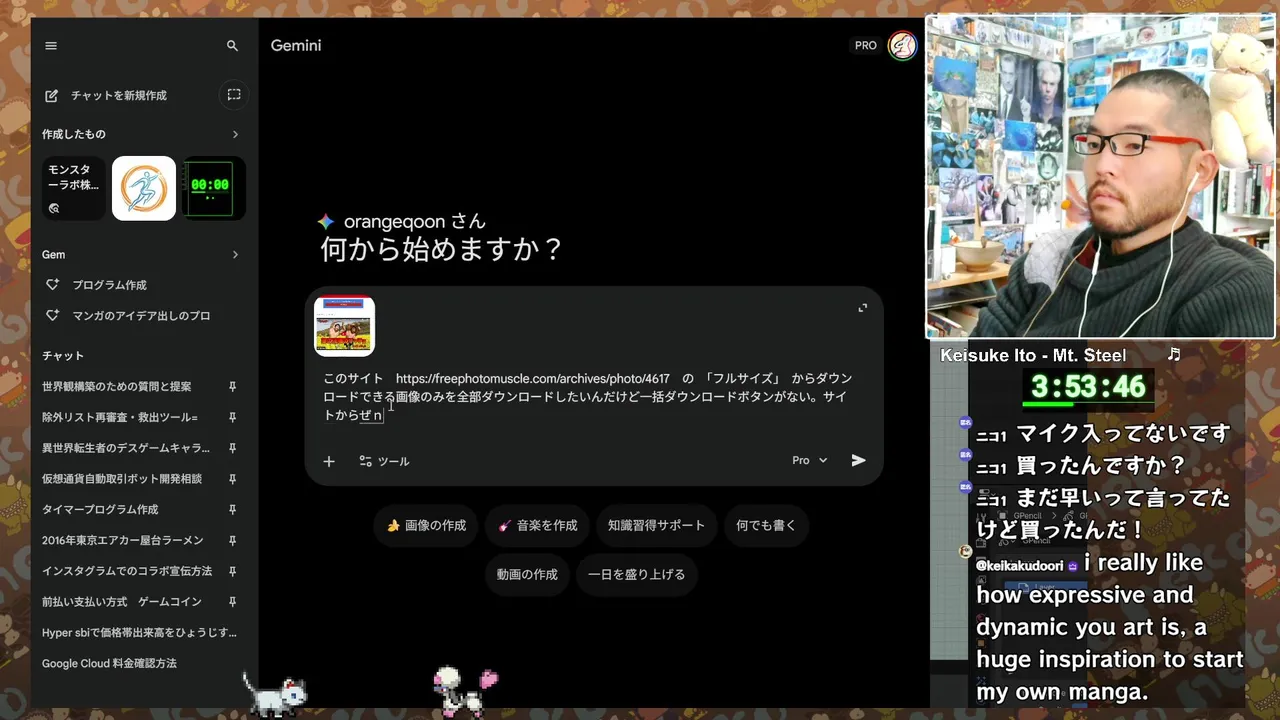Expand the prompt box to full screen
Screen dimensions: 1280x720
(863, 308)
